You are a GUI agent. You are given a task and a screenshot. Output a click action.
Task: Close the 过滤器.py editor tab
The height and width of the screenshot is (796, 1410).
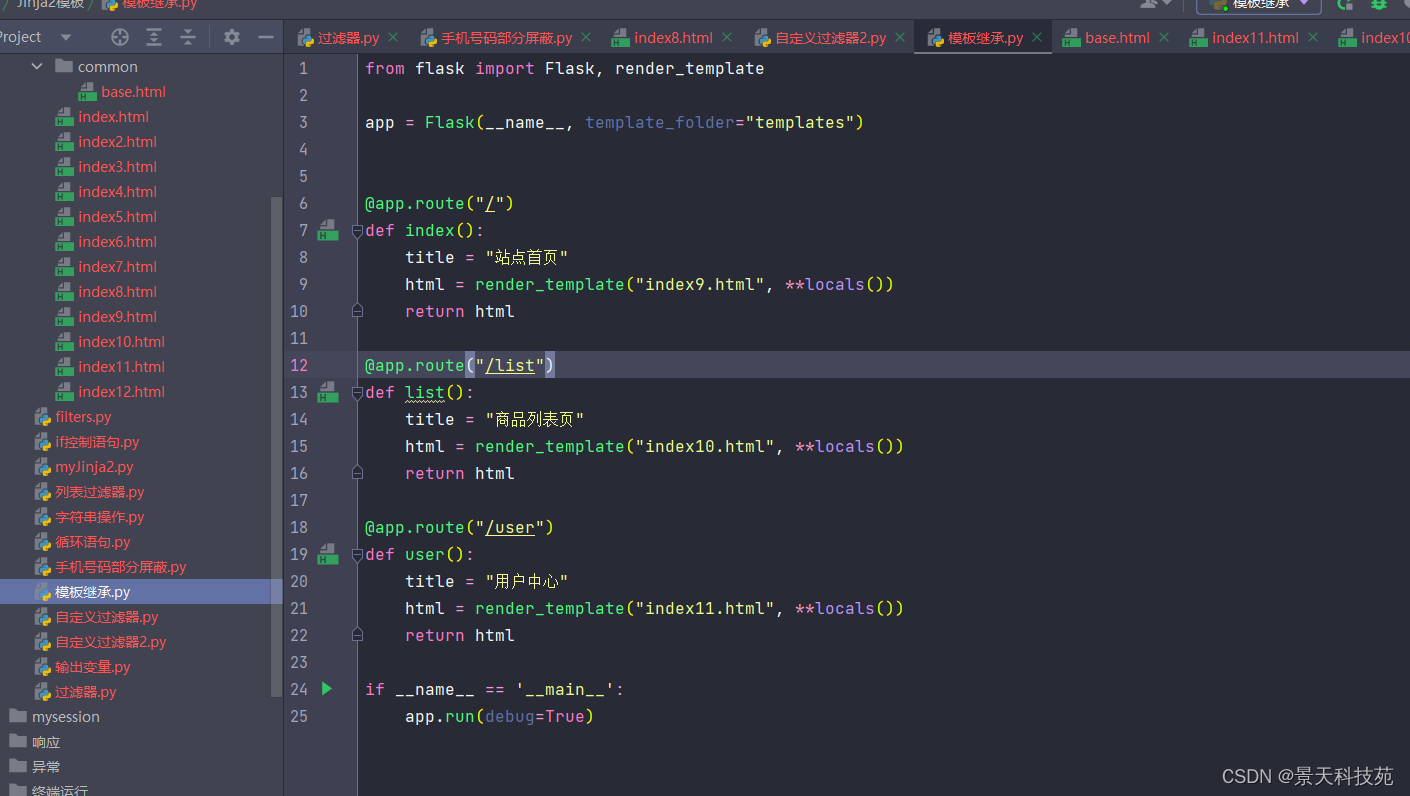pyautogui.click(x=393, y=38)
